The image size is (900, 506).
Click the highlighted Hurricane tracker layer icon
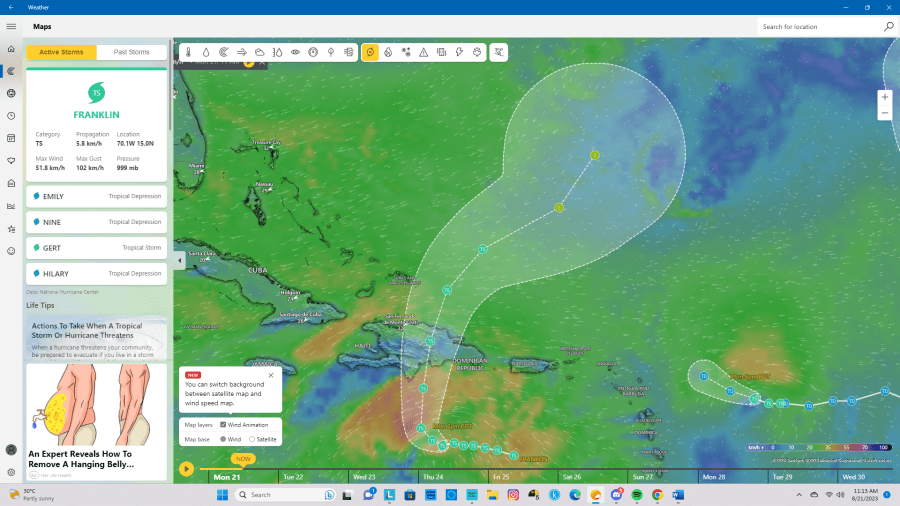(x=370, y=51)
